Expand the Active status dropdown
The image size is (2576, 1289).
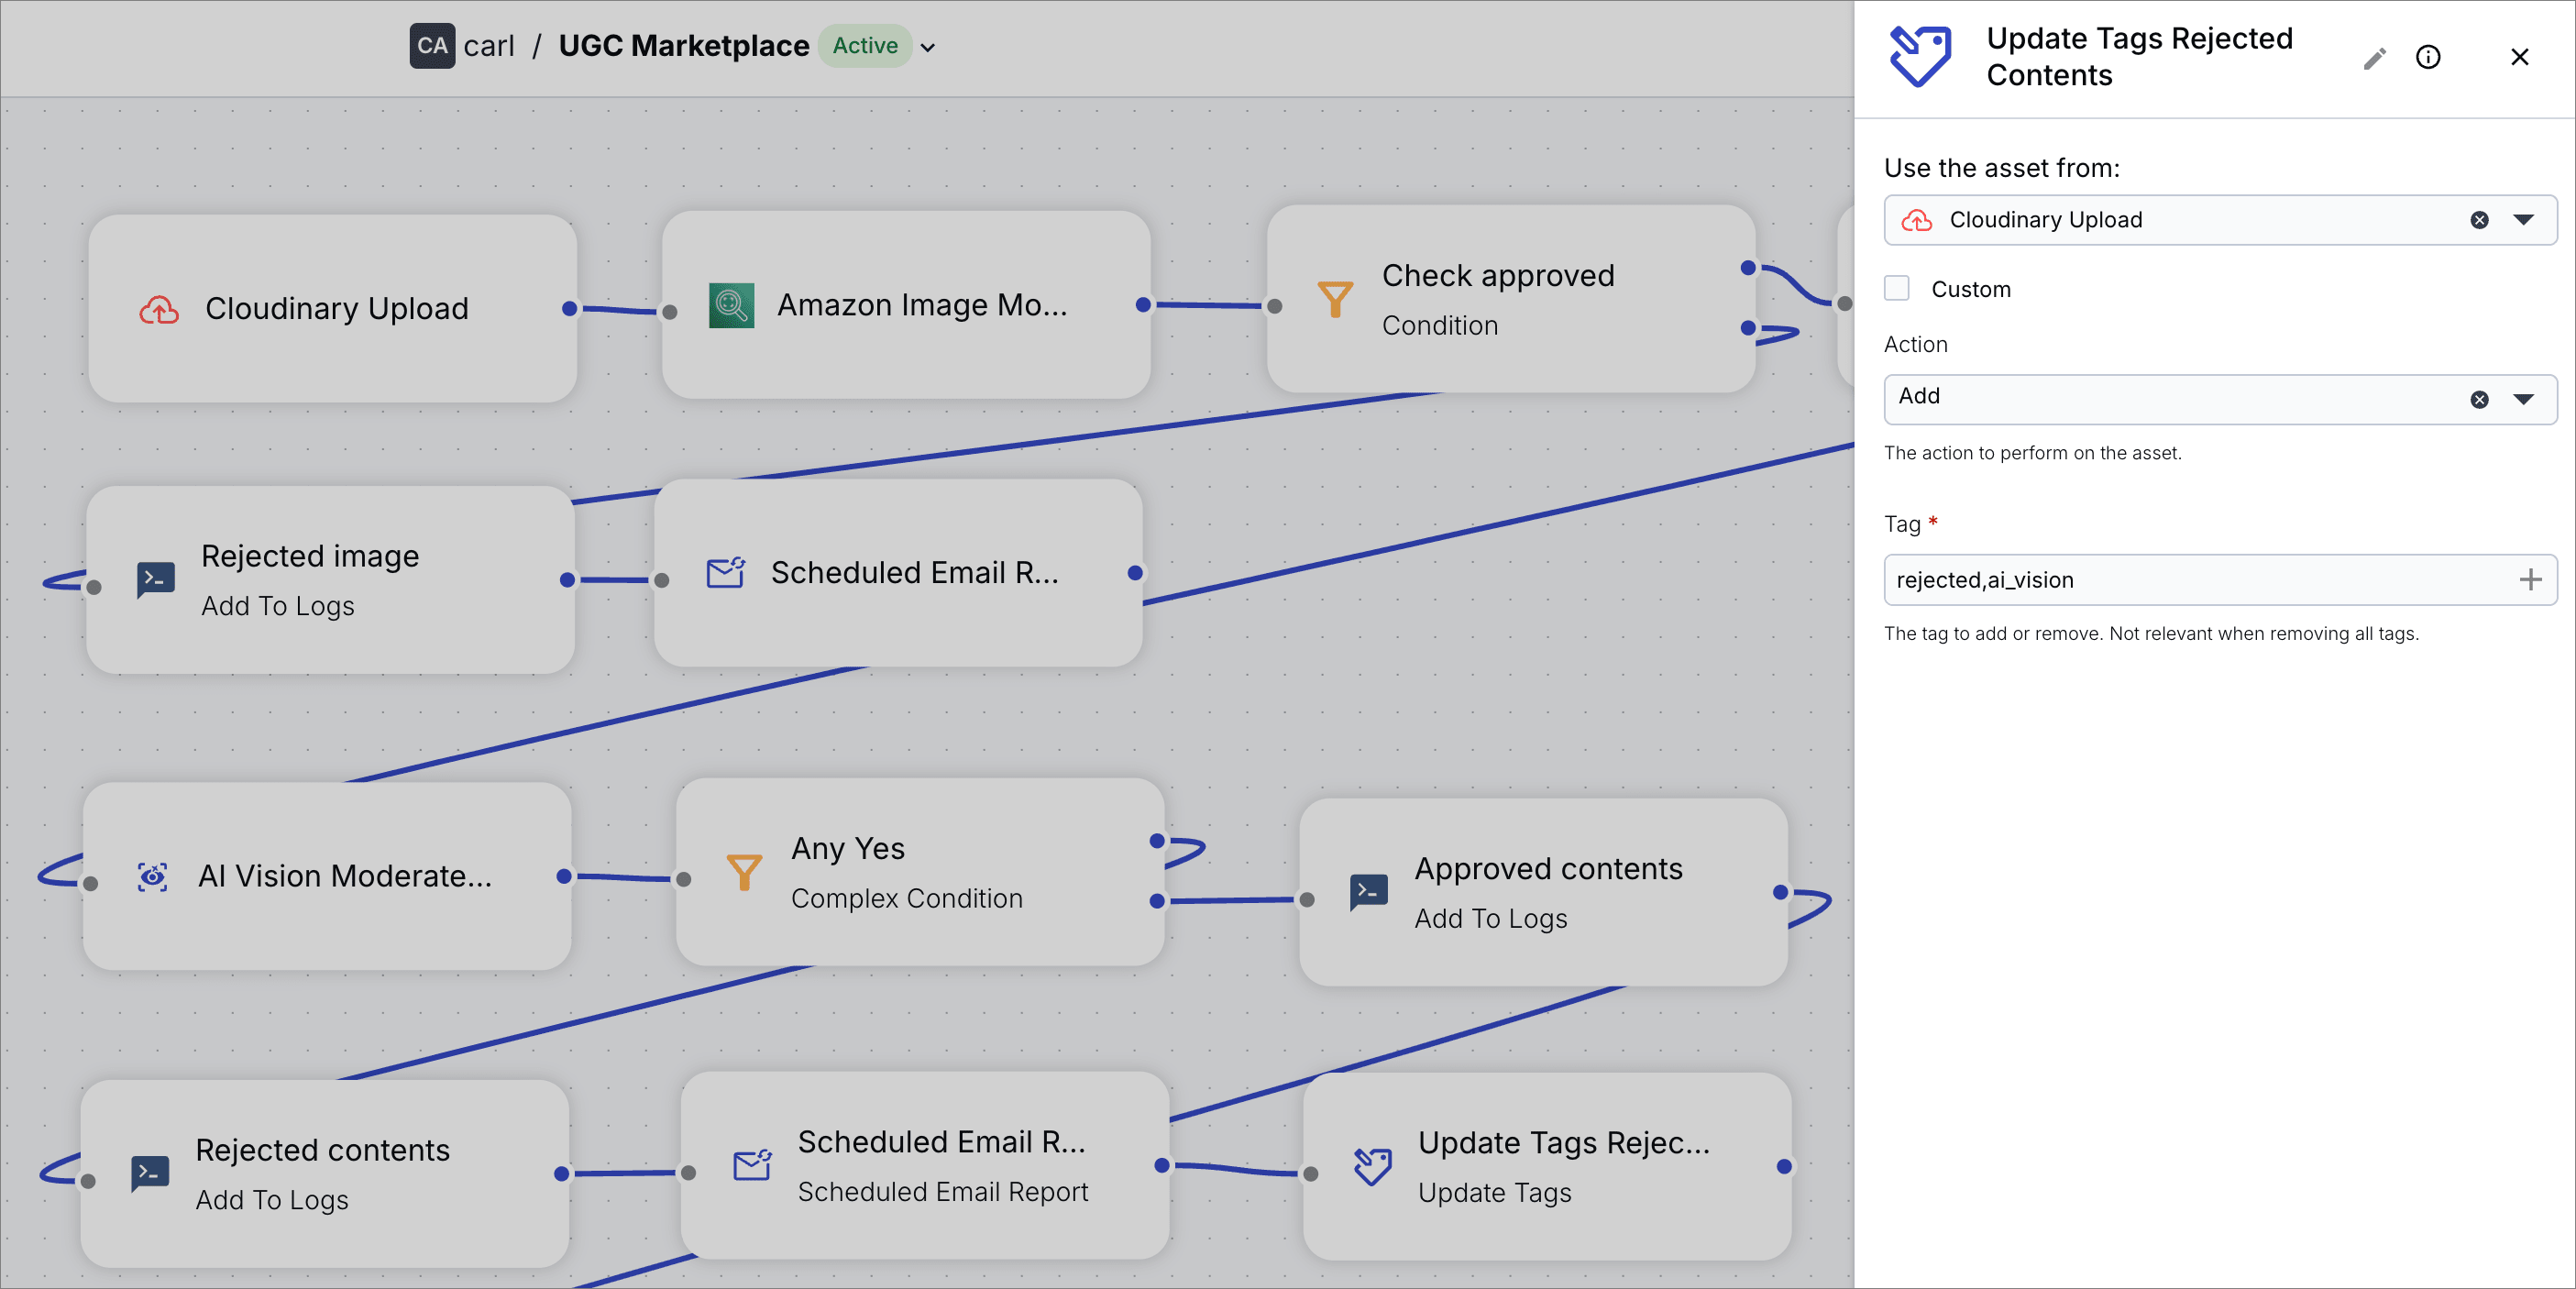[929, 46]
